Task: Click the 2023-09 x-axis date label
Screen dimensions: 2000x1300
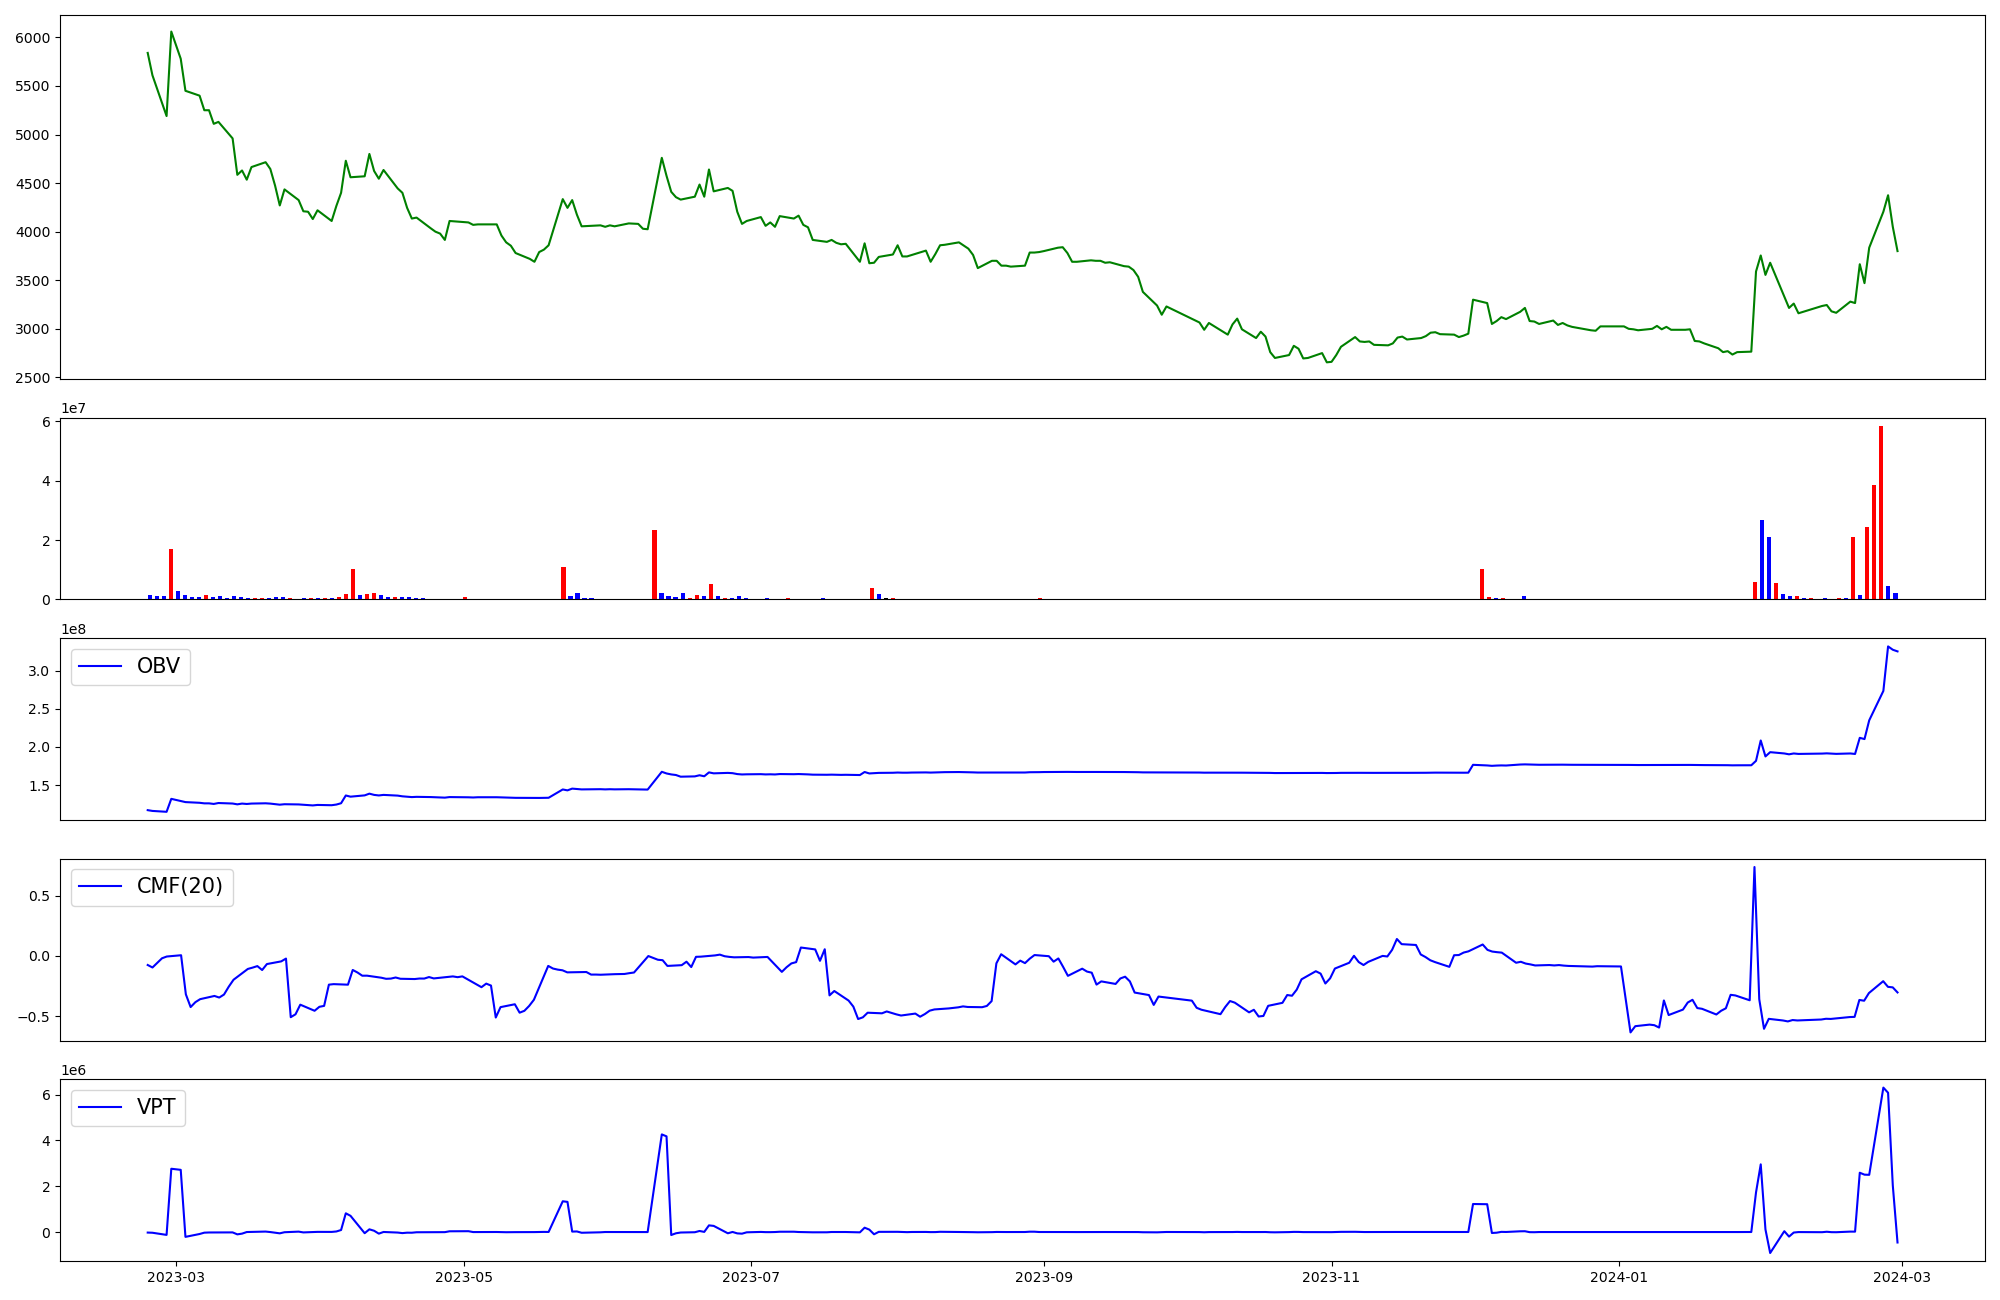Action: (x=1044, y=1276)
